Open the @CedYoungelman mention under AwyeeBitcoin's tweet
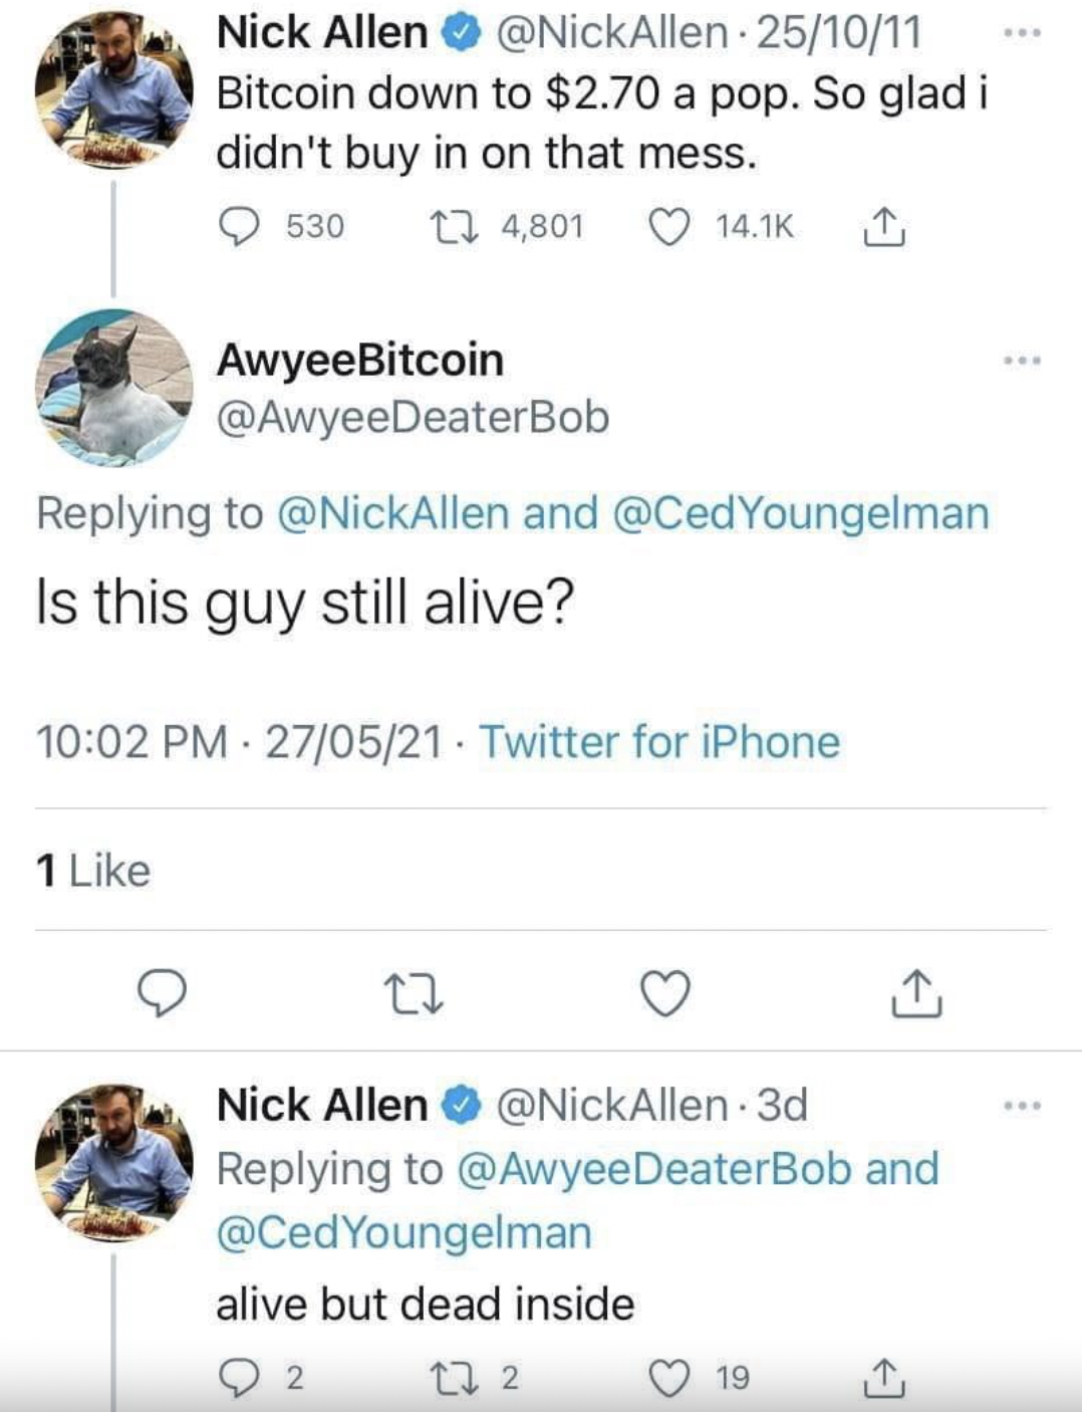The image size is (1082, 1412). (x=798, y=513)
